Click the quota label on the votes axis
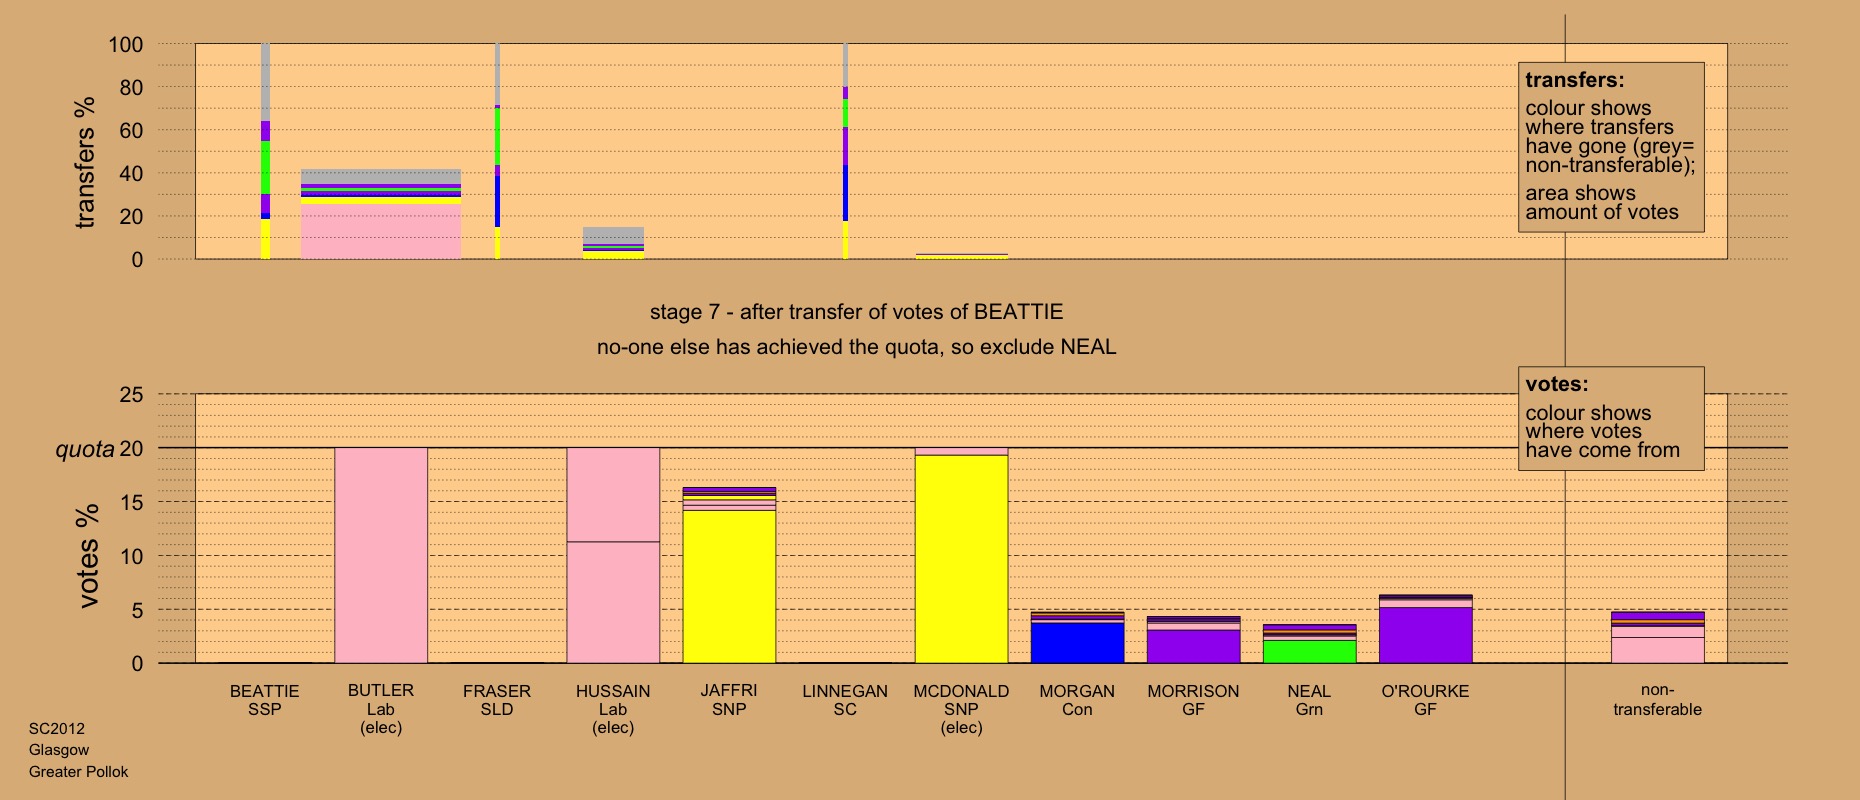This screenshot has width=1860, height=800. [x=85, y=449]
